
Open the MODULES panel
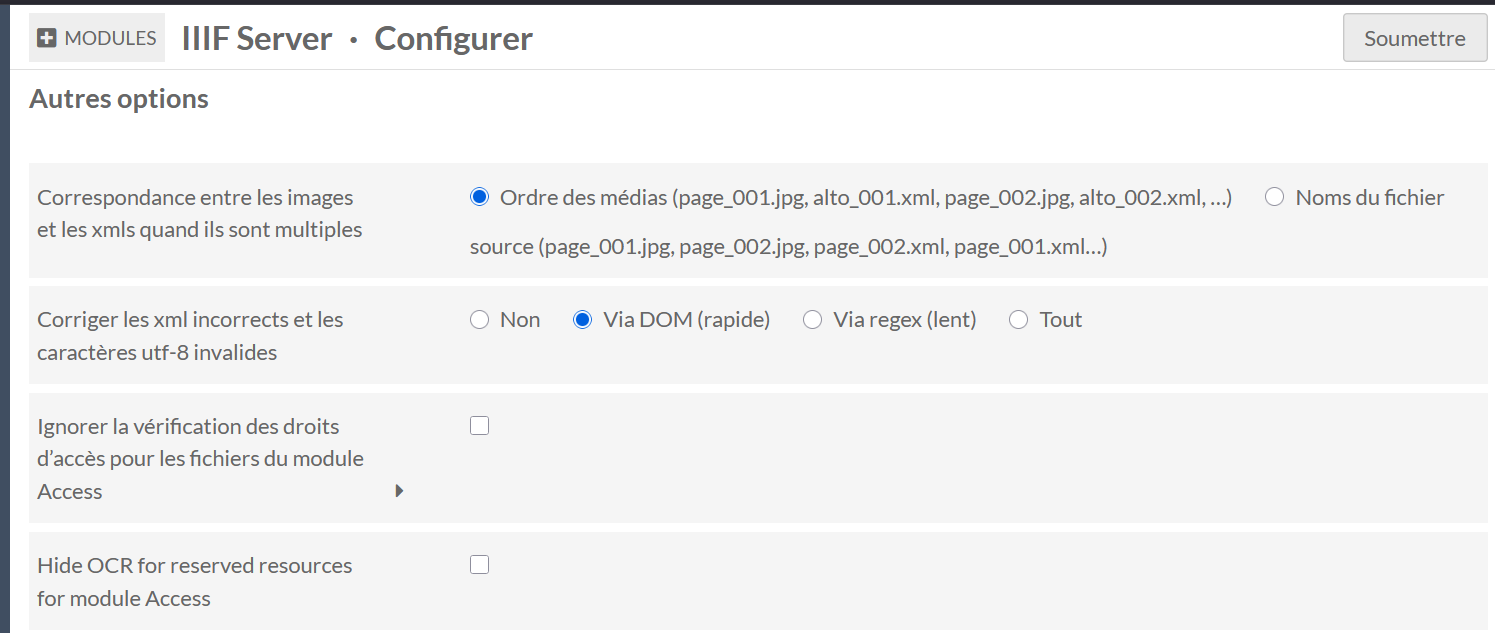pos(95,37)
